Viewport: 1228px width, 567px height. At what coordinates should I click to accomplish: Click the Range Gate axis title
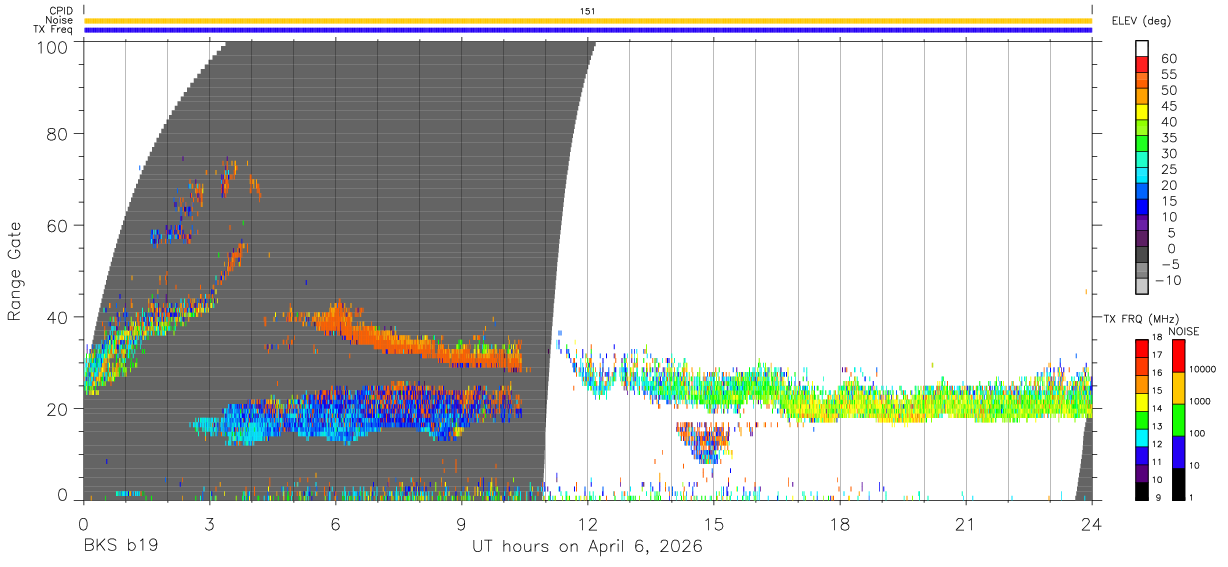[x=15, y=273]
